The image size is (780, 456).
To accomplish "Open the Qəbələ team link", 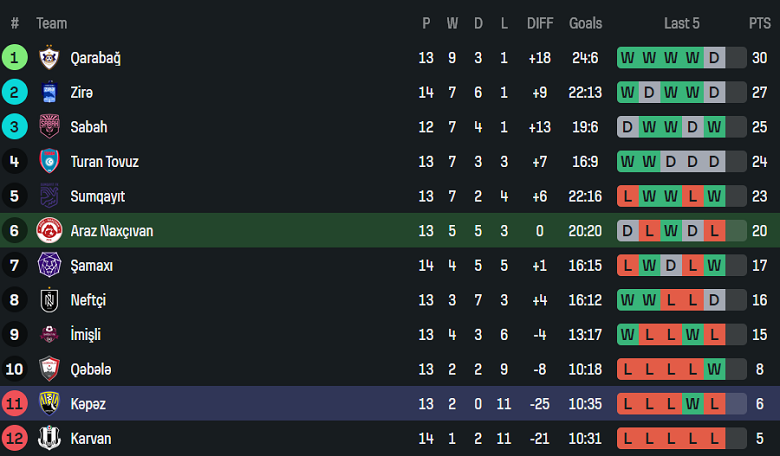I will [x=91, y=369].
